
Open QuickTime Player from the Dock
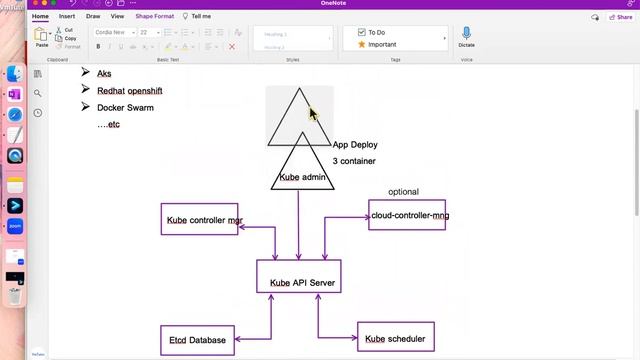[15, 156]
